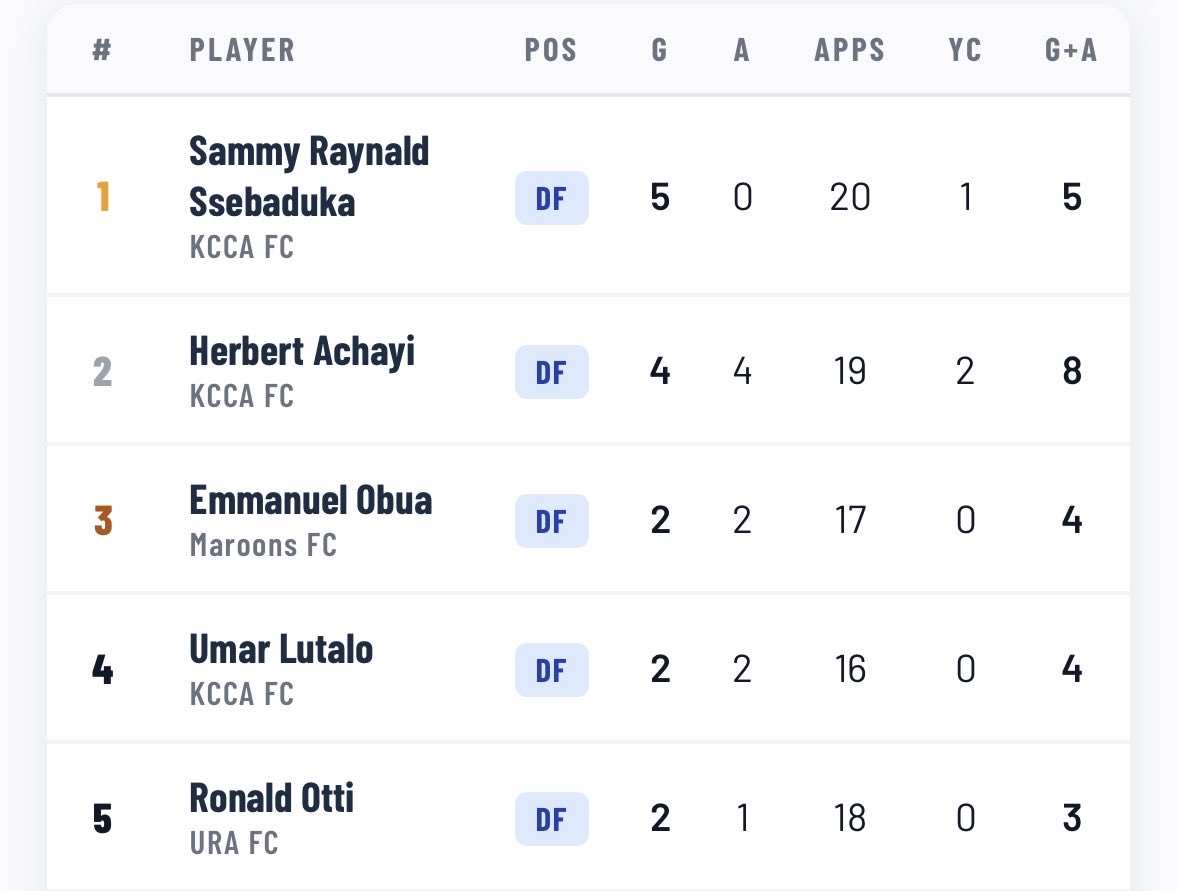Click the # rank column header
This screenshot has height=891, width=1178.
102,50
